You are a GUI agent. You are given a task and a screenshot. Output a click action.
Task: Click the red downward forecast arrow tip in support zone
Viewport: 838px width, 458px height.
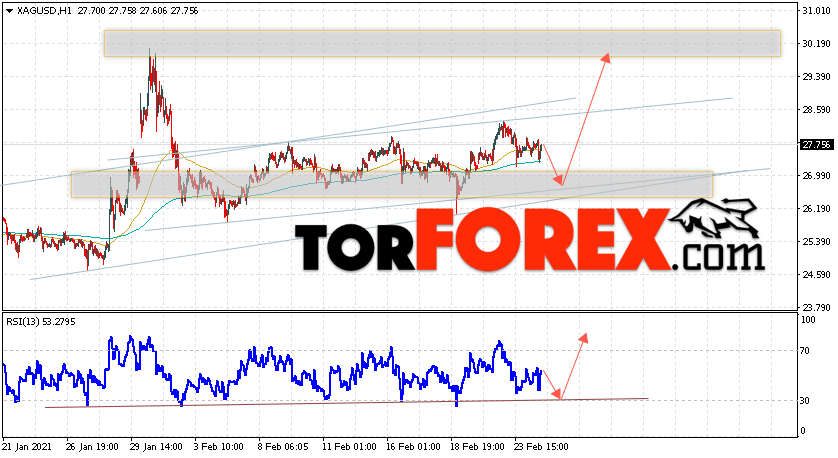click(x=561, y=183)
